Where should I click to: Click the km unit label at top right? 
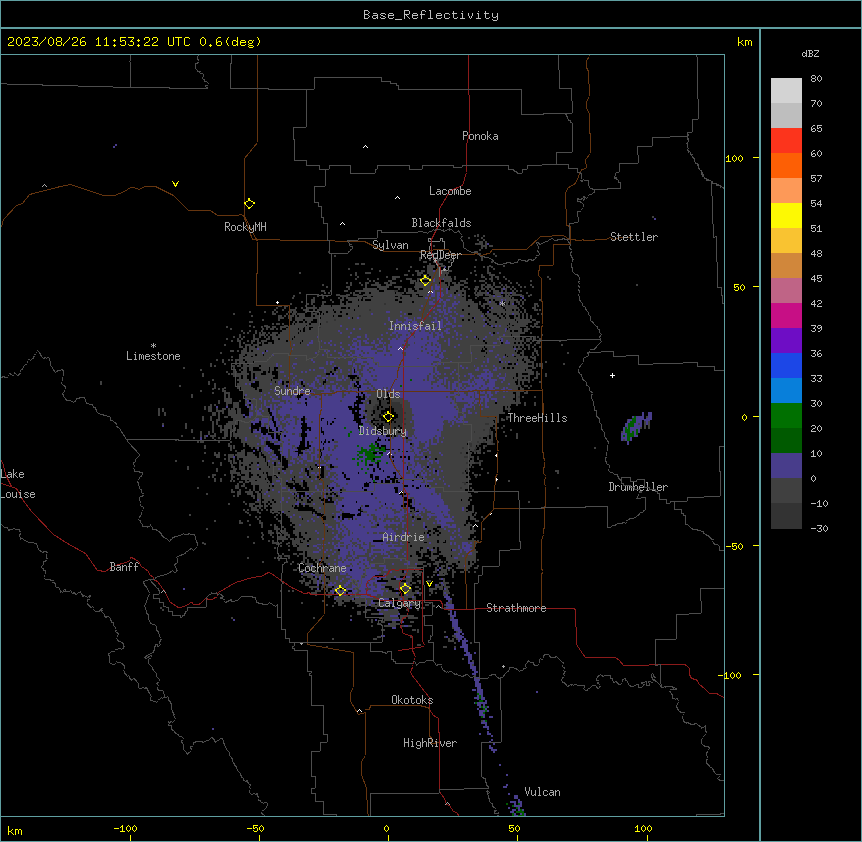[x=745, y=42]
